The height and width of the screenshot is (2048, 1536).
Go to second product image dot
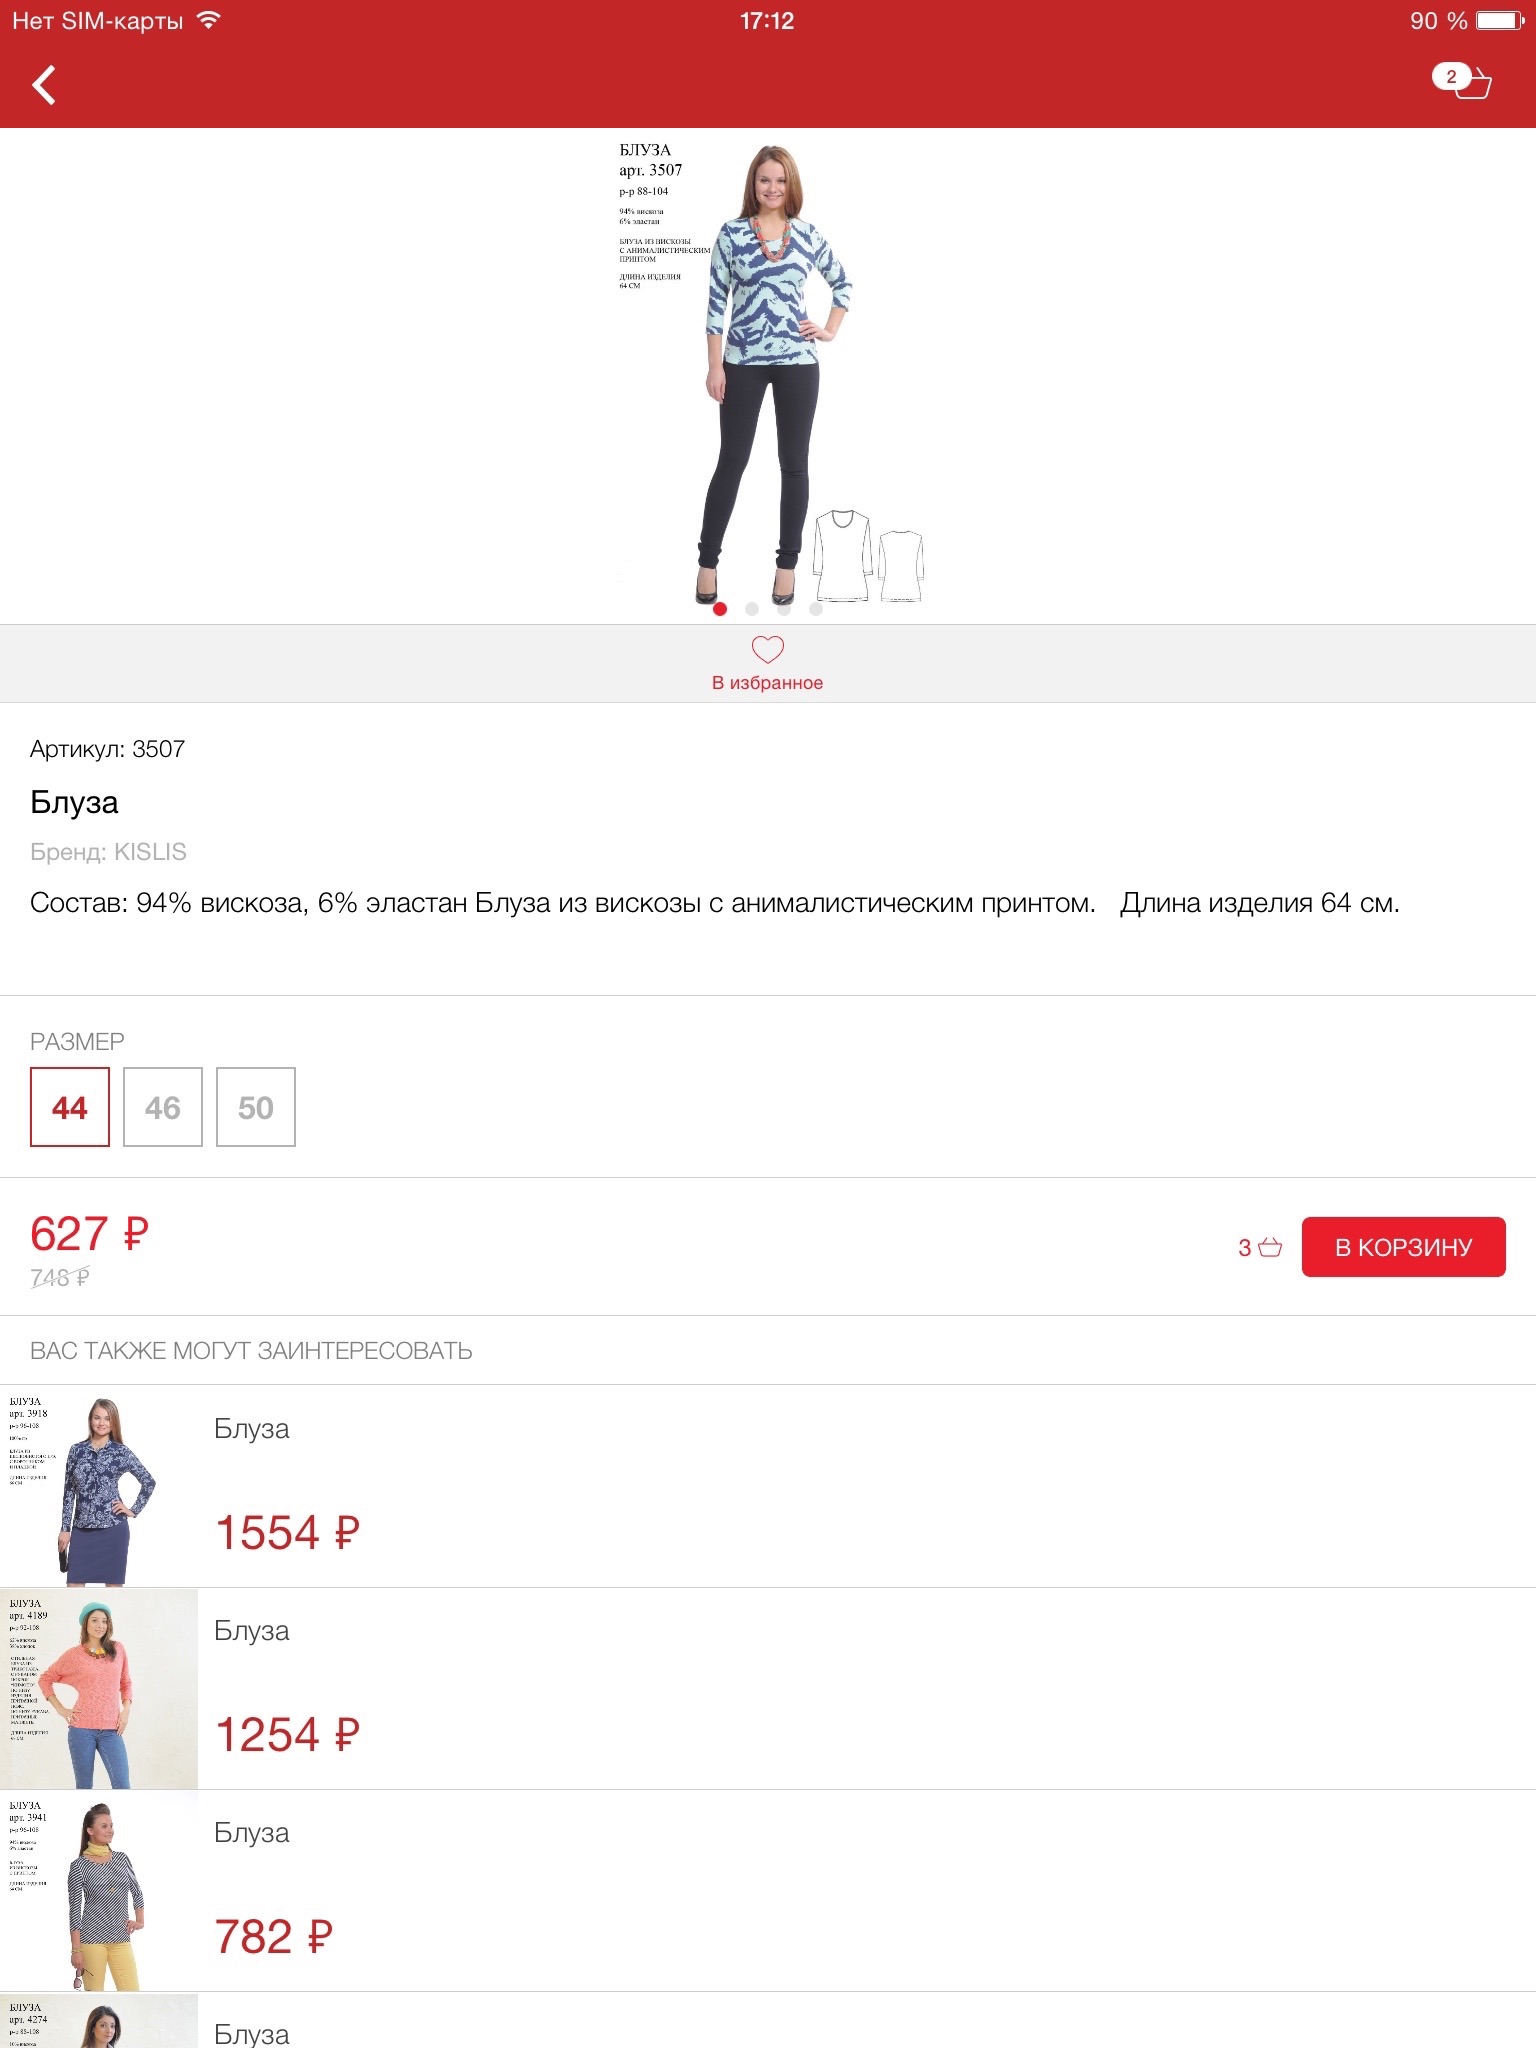(x=752, y=609)
